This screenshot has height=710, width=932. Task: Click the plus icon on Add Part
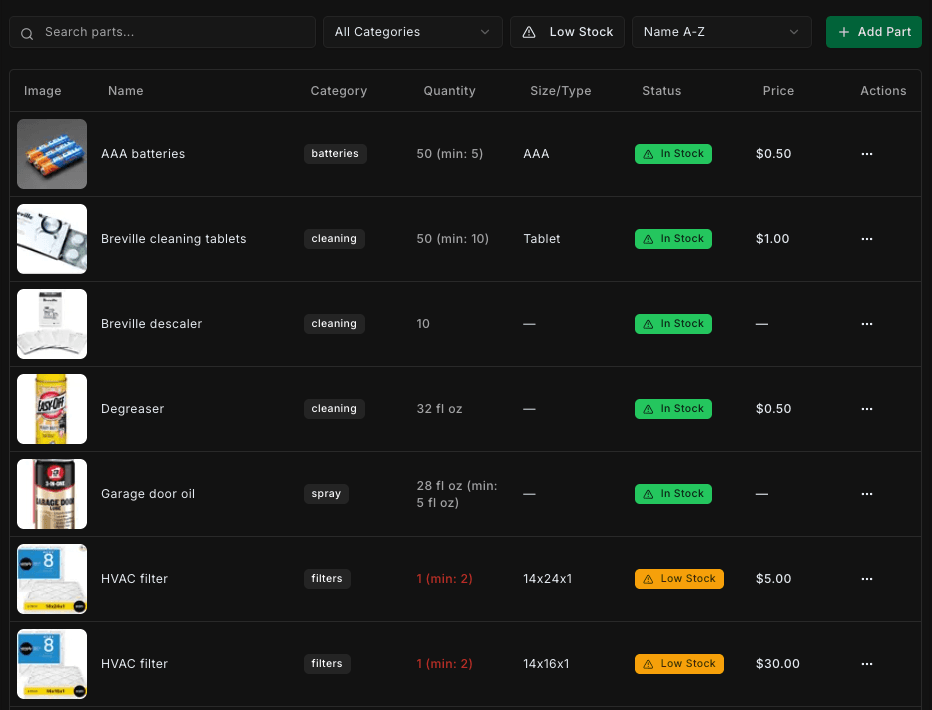(843, 31)
